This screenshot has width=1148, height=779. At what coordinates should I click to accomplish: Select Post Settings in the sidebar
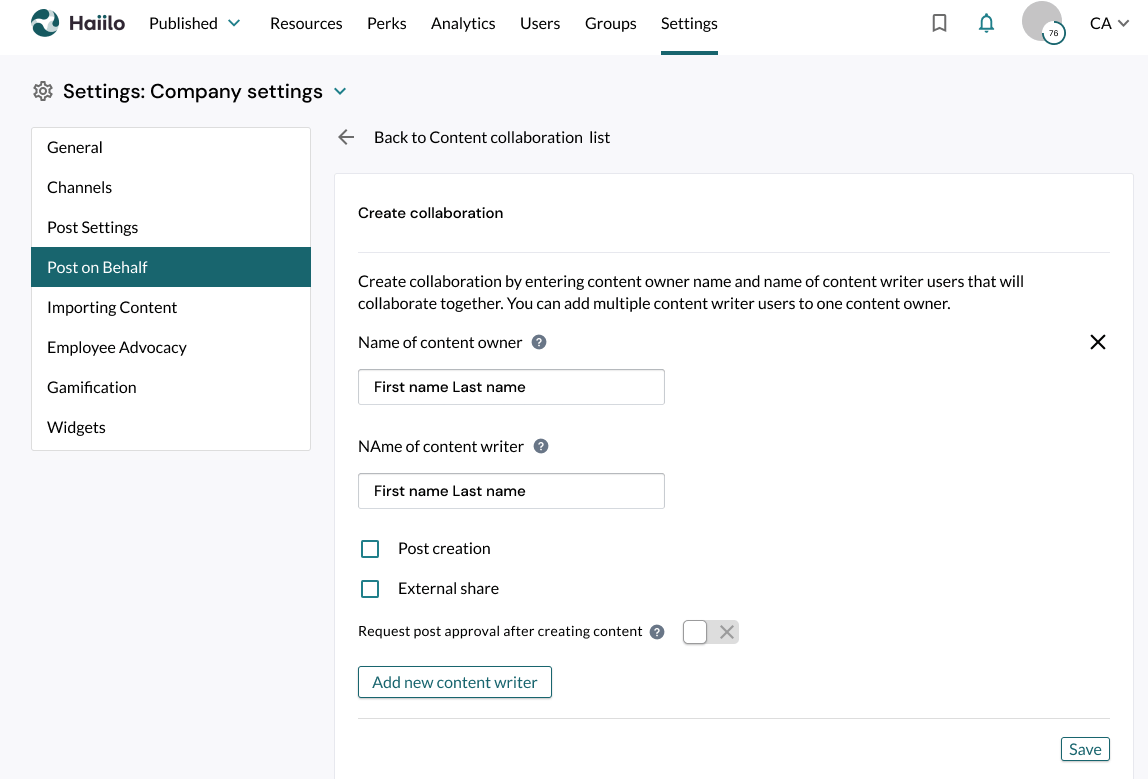pyautogui.click(x=171, y=227)
